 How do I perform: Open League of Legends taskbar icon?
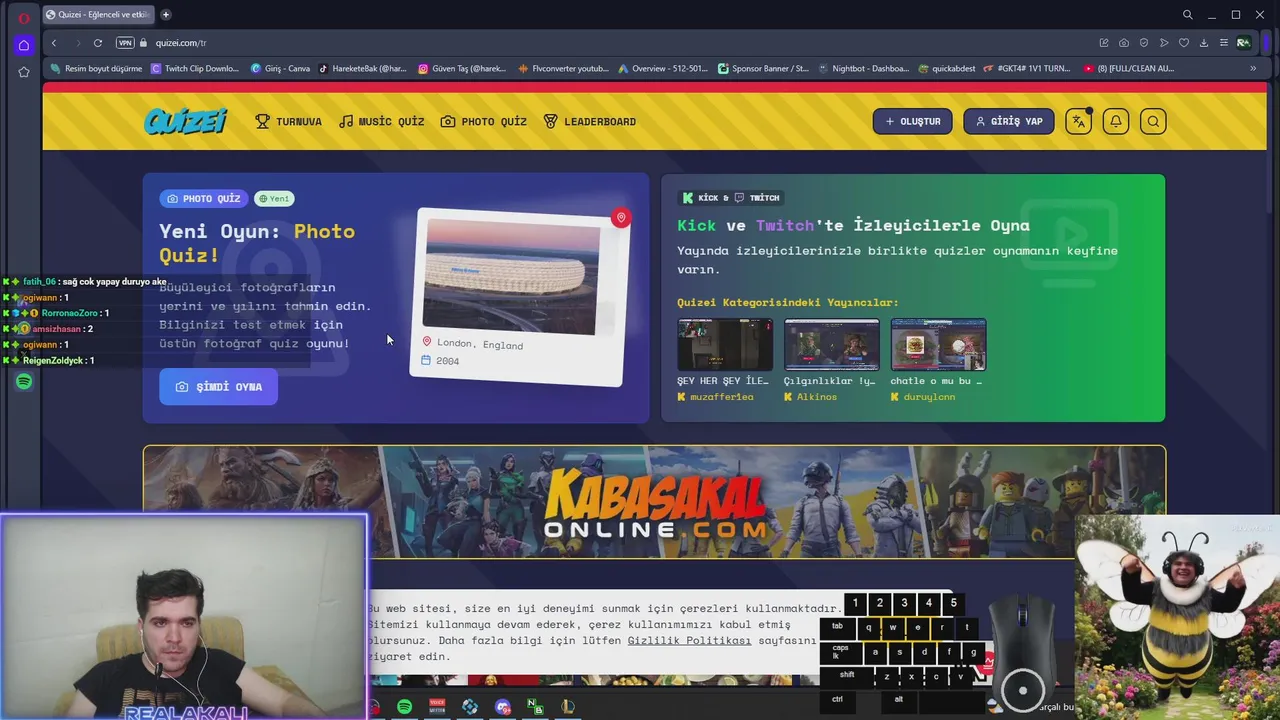coord(568,707)
